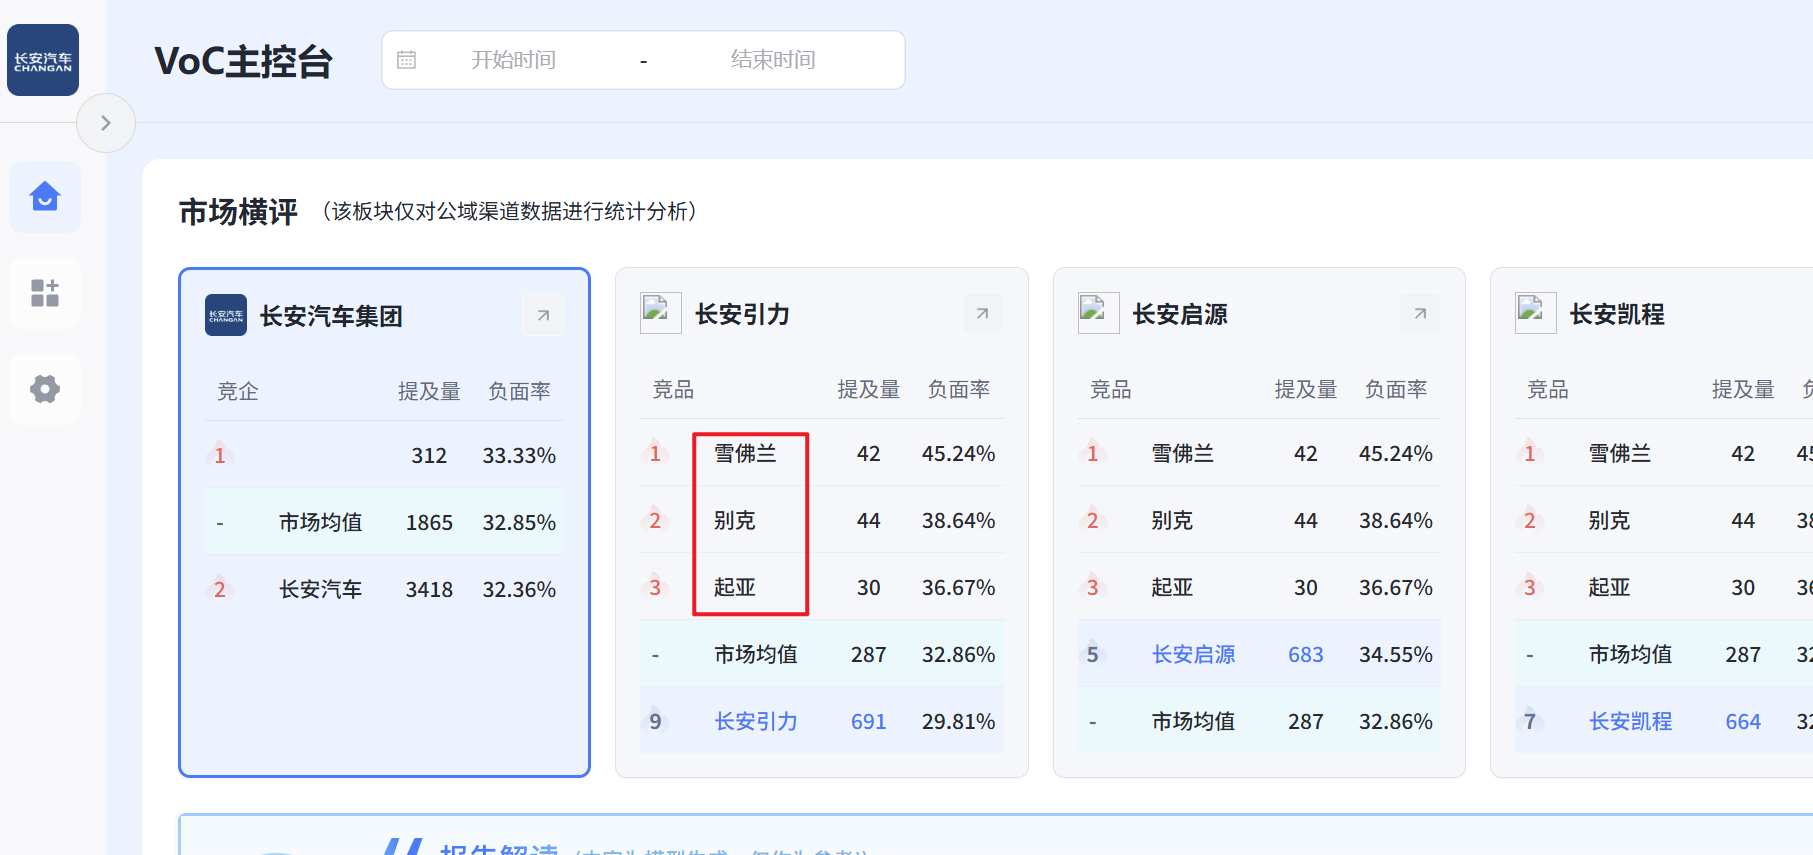Image resolution: width=1813 pixels, height=855 pixels.
Task: Click rank 1 badge in 长安引力 card
Action: point(655,453)
